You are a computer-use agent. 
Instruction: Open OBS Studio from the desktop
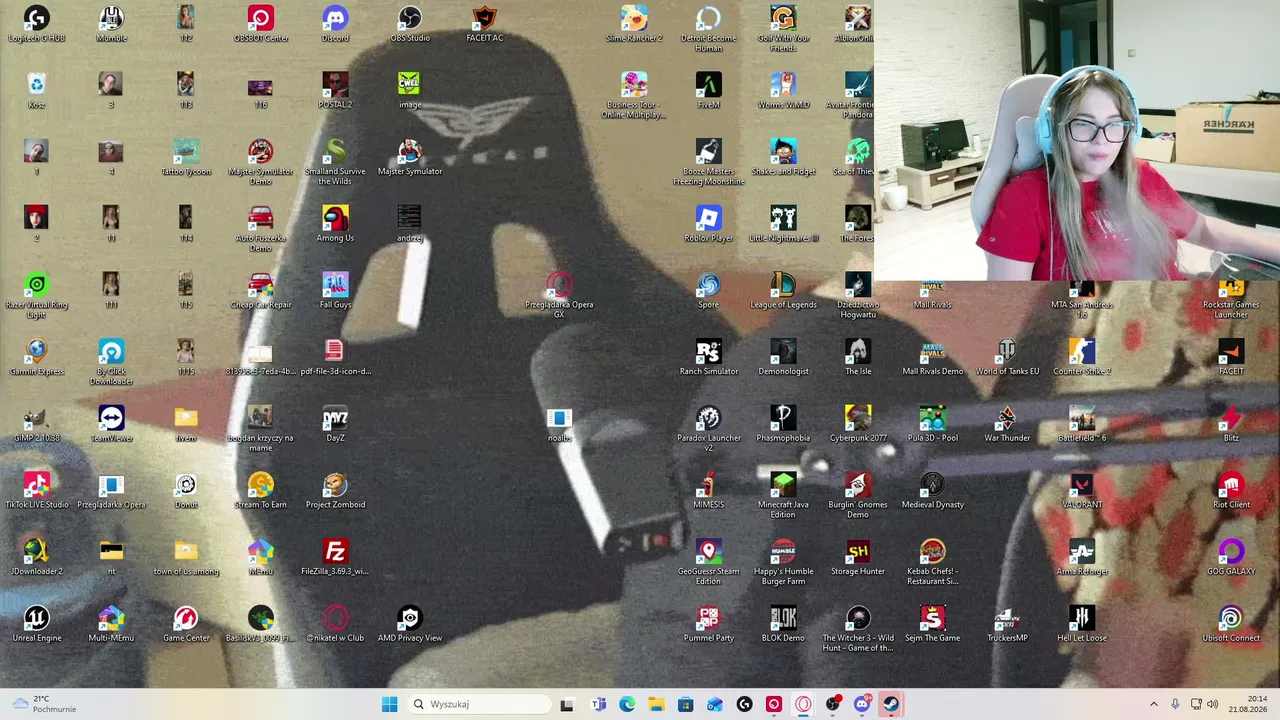point(410,25)
